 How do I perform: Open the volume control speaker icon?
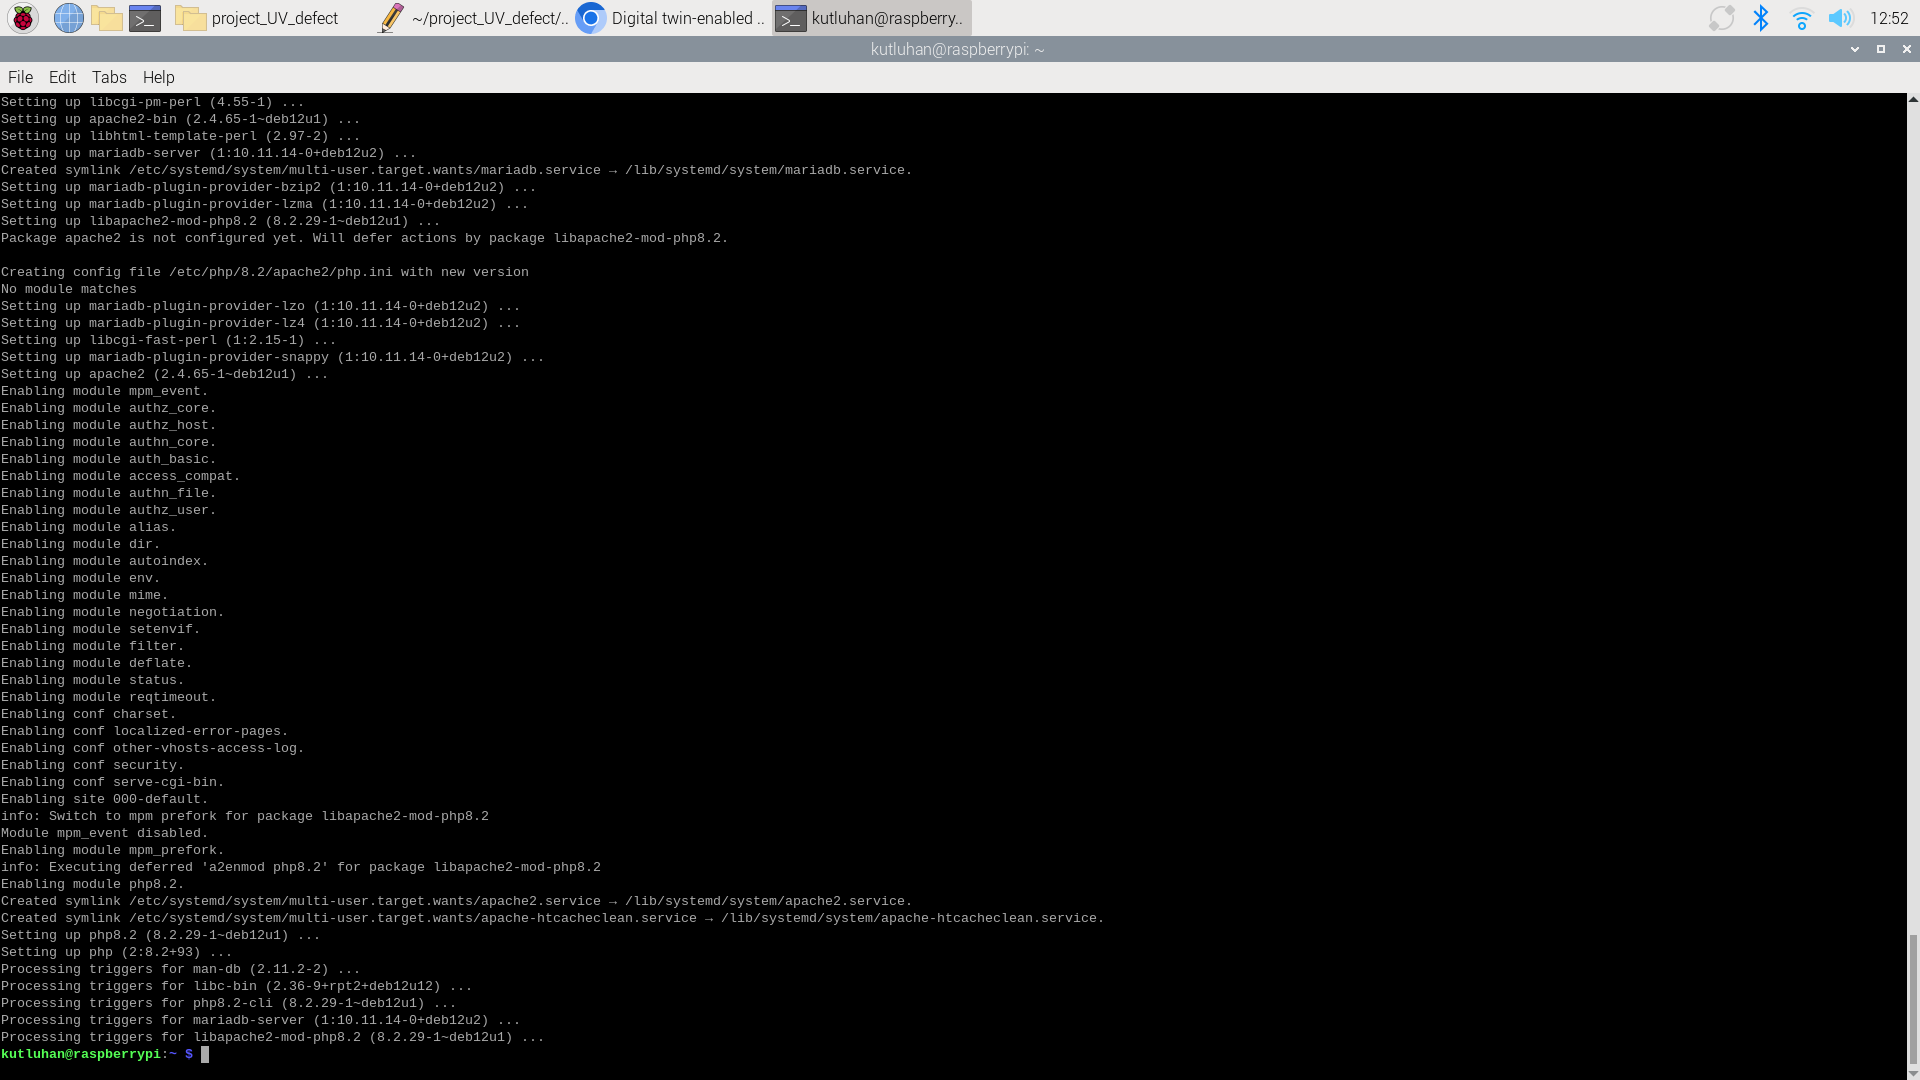tap(1840, 18)
